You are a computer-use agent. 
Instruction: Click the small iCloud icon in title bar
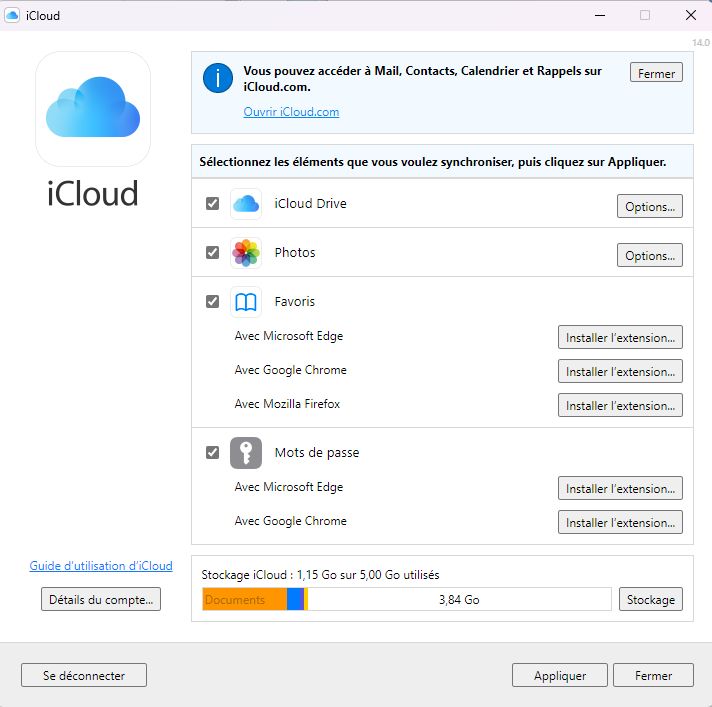12,15
